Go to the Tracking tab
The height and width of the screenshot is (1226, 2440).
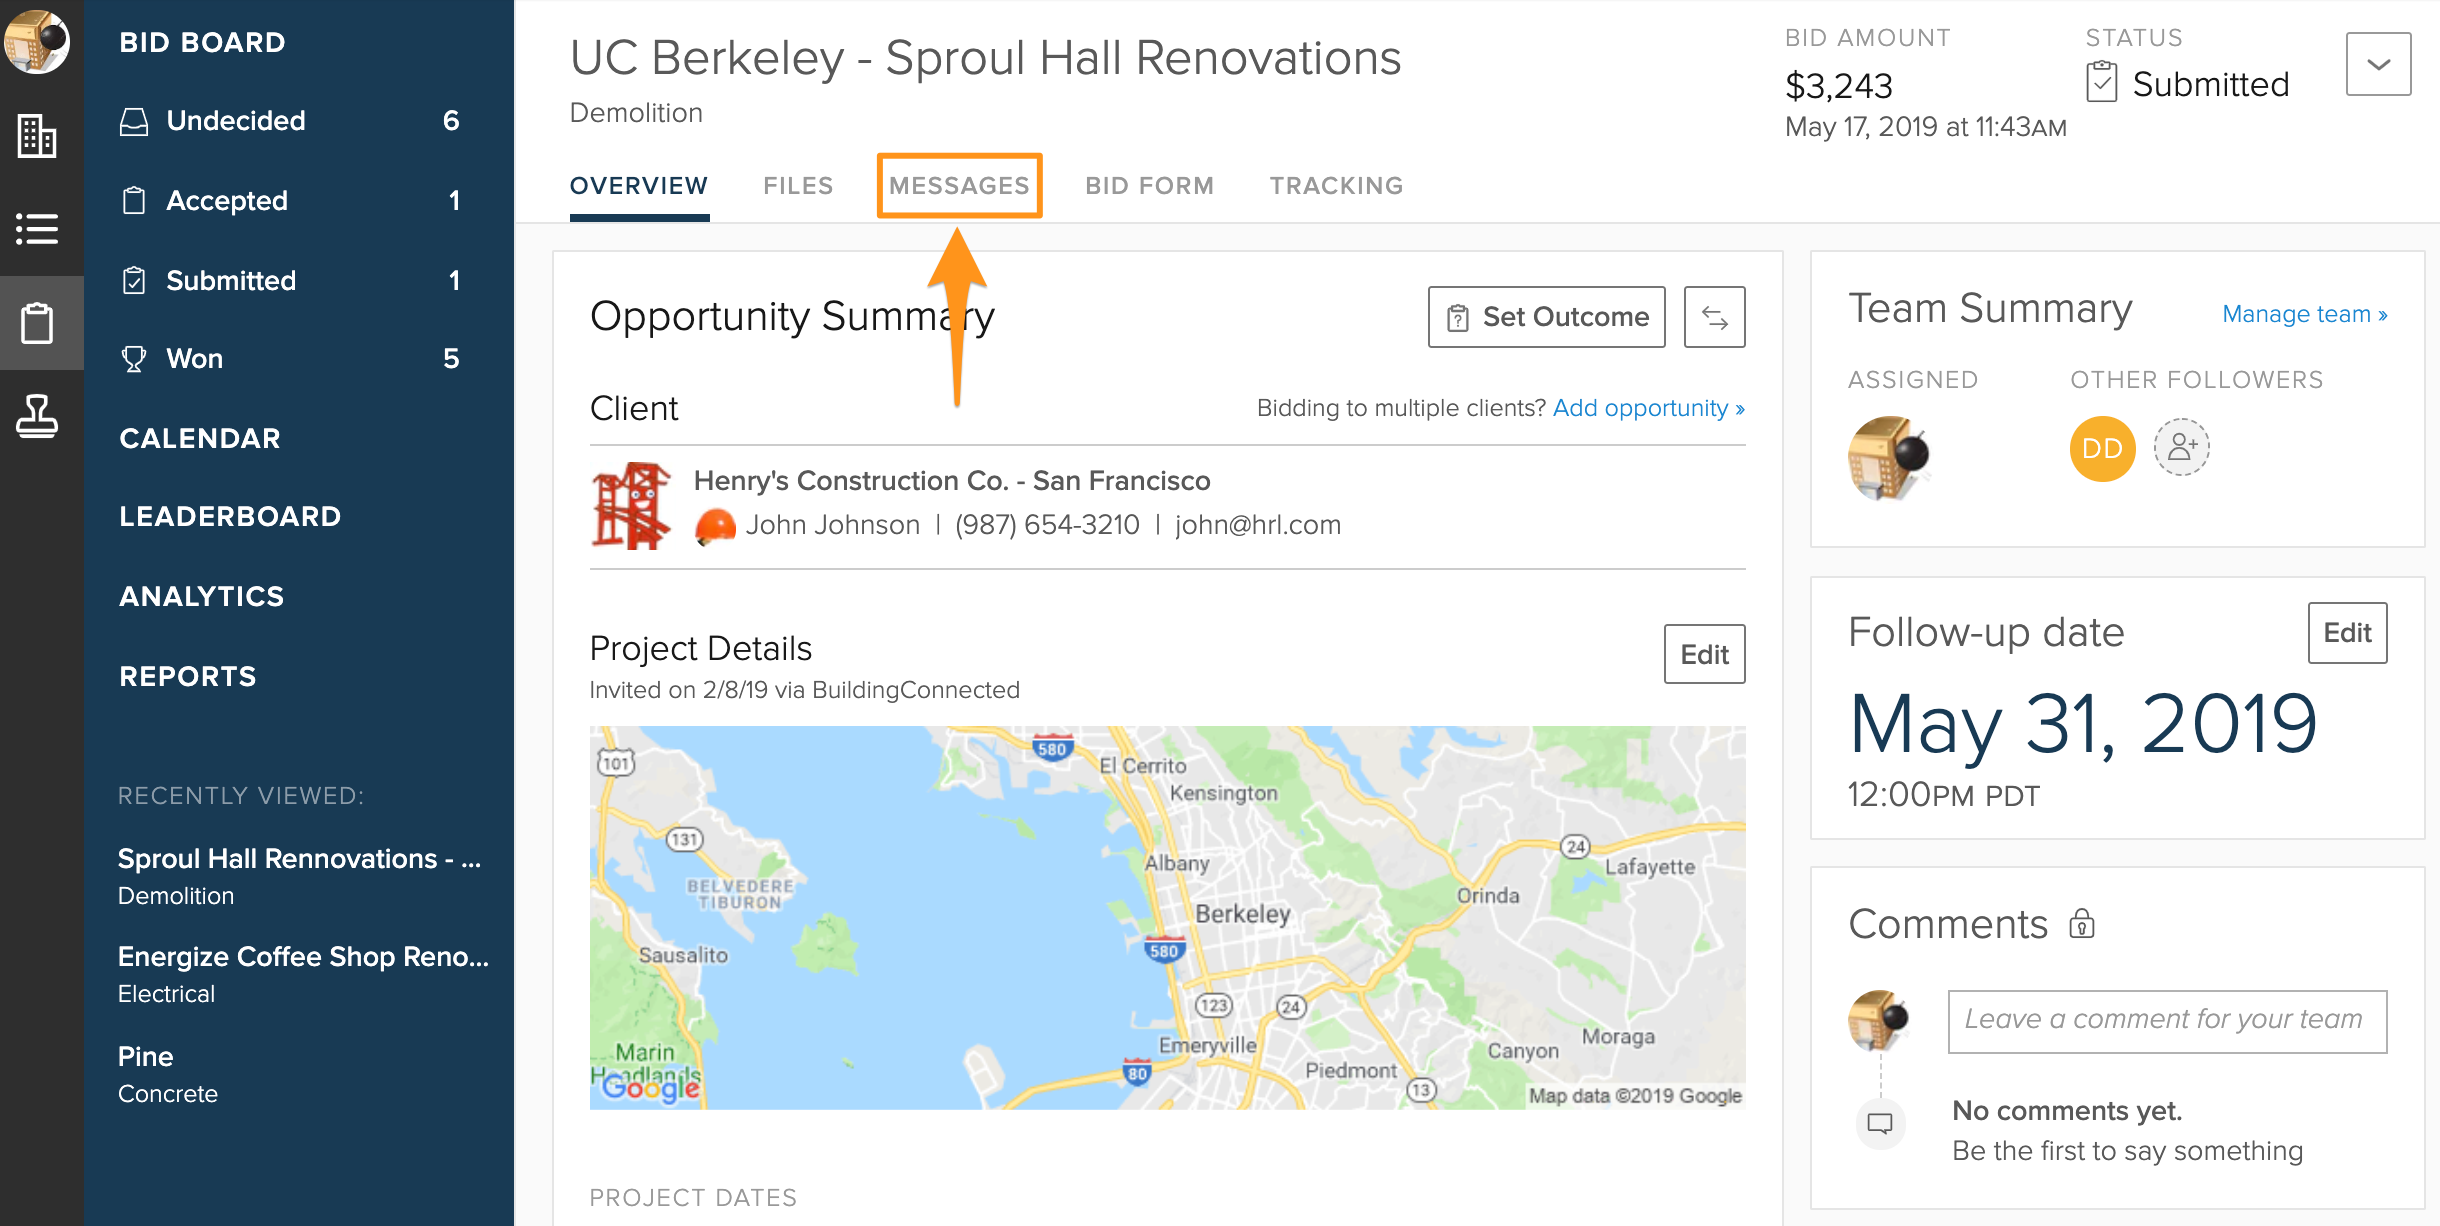pos(1336,186)
